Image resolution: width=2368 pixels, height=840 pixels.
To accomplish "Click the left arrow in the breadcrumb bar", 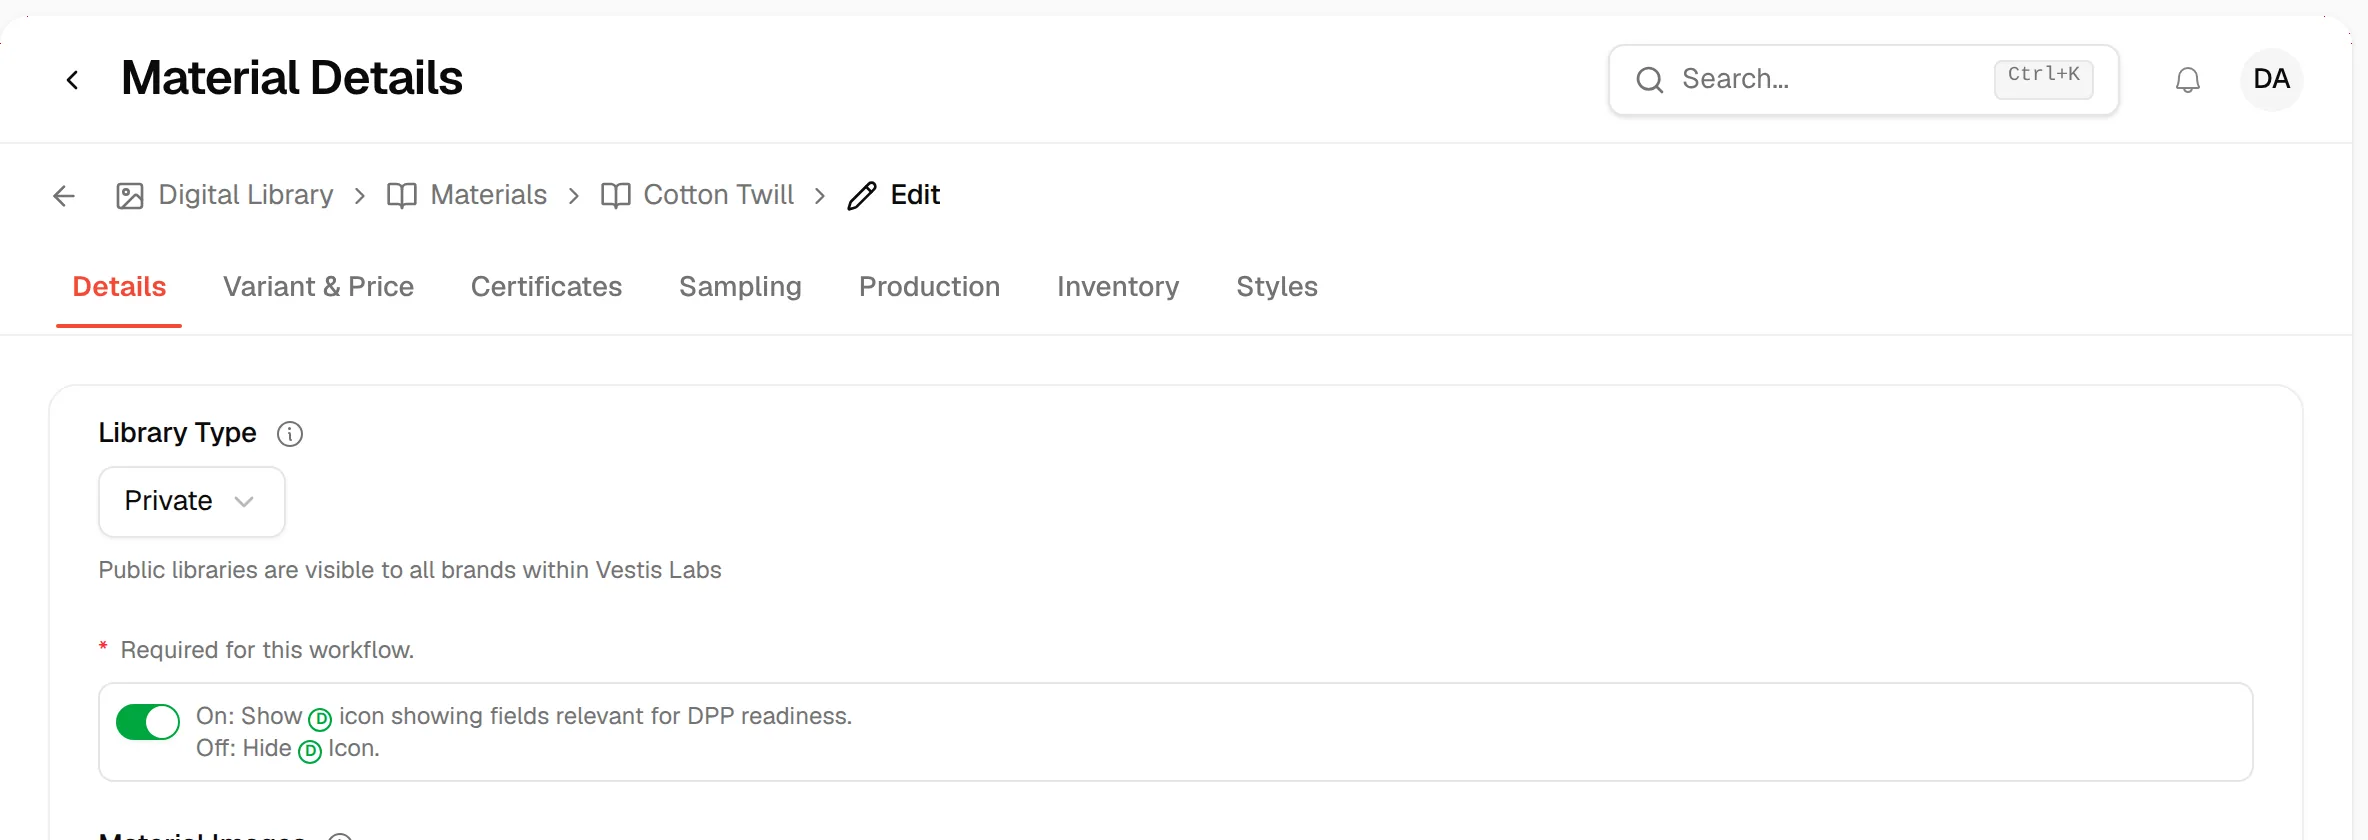I will 64,196.
